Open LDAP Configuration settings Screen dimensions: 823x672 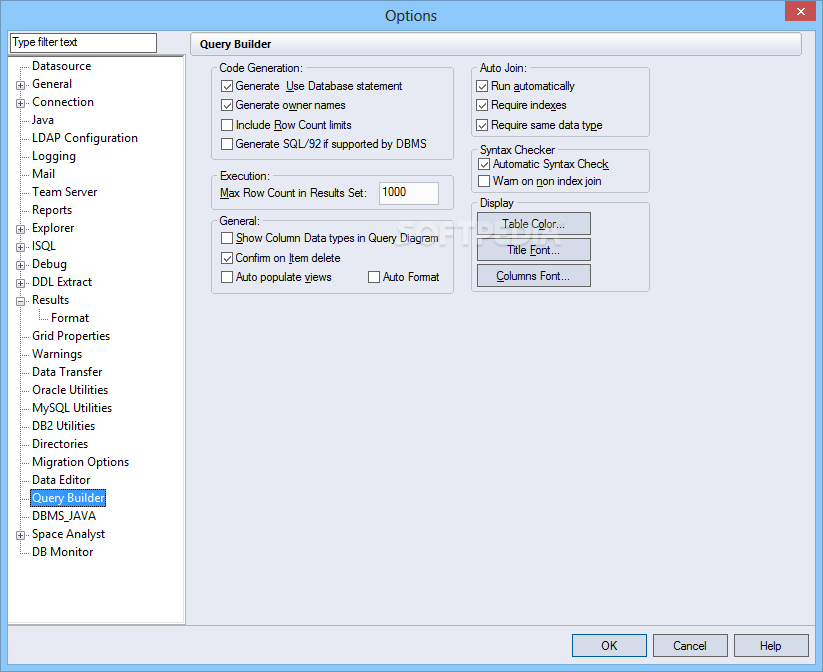coord(85,138)
